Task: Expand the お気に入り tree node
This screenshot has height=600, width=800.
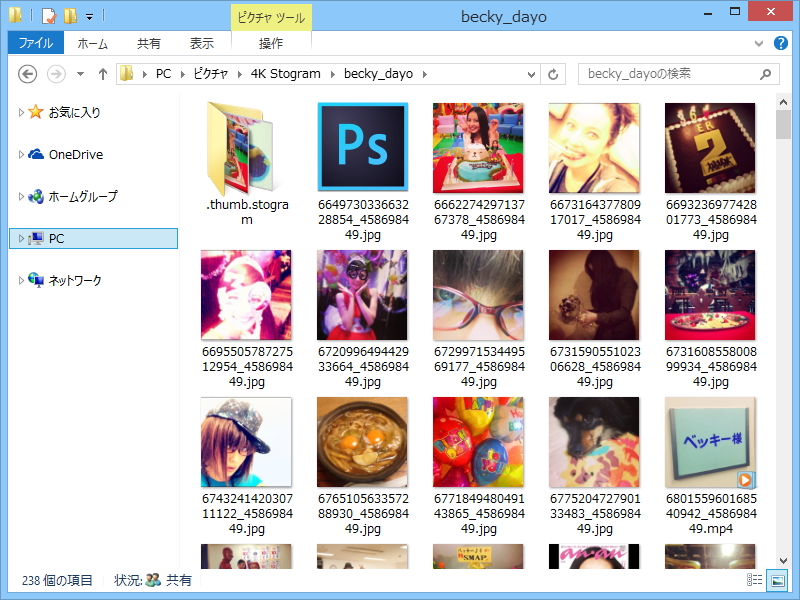Action: click(x=21, y=112)
